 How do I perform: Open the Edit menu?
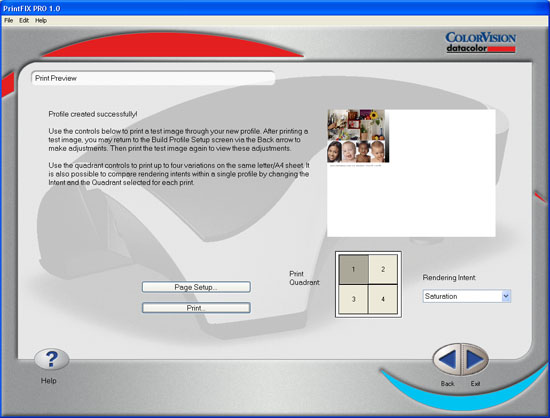(24, 20)
